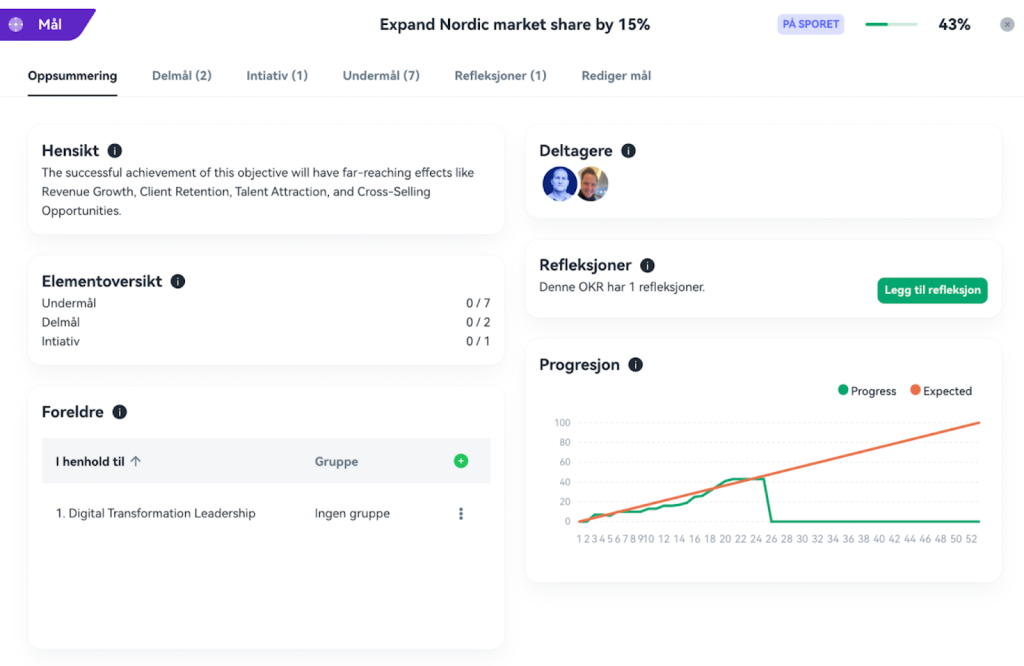1024x666 pixels.
Task: Open three-dot menu for Digital Transformation Leadership
Action: click(460, 514)
